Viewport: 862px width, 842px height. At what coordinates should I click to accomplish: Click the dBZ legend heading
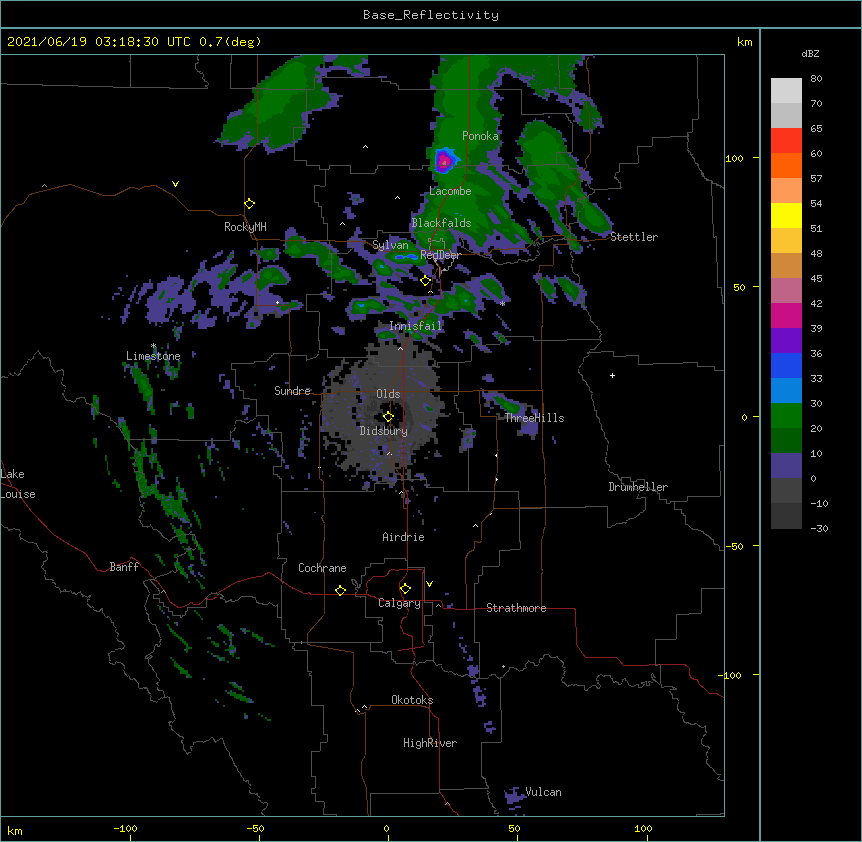pos(810,53)
